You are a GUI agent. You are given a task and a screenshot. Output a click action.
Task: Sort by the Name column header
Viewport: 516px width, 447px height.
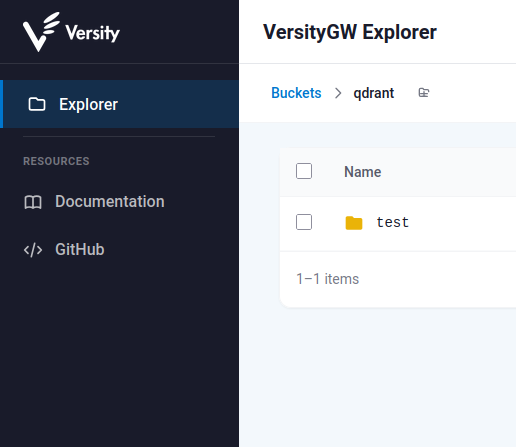pyautogui.click(x=362, y=172)
